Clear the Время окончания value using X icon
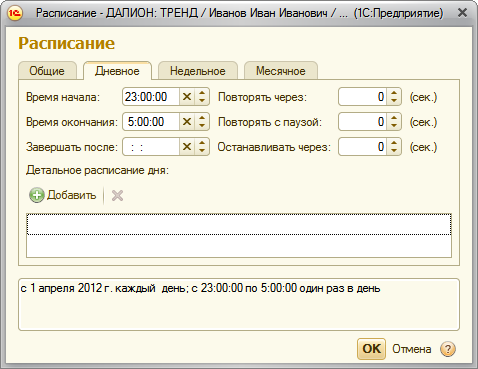 (x=187, y=122)
